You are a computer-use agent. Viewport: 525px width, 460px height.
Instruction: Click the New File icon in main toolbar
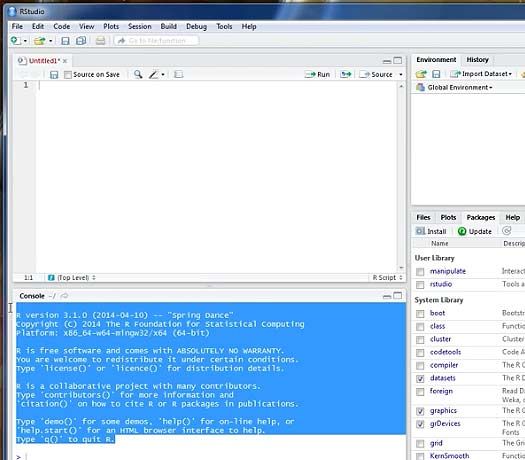point(15,41)
